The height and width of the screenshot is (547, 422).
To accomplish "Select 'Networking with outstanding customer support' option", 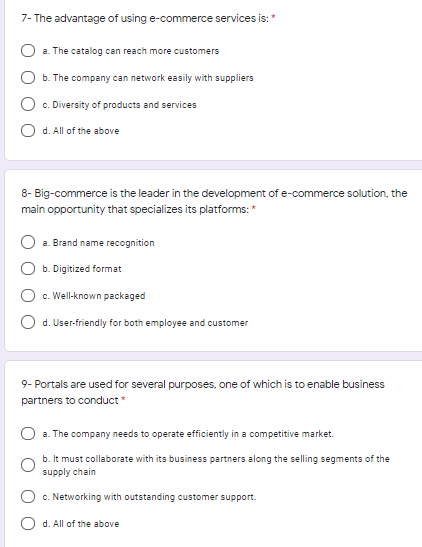I will pyautogui.click(x=28, y=496).
